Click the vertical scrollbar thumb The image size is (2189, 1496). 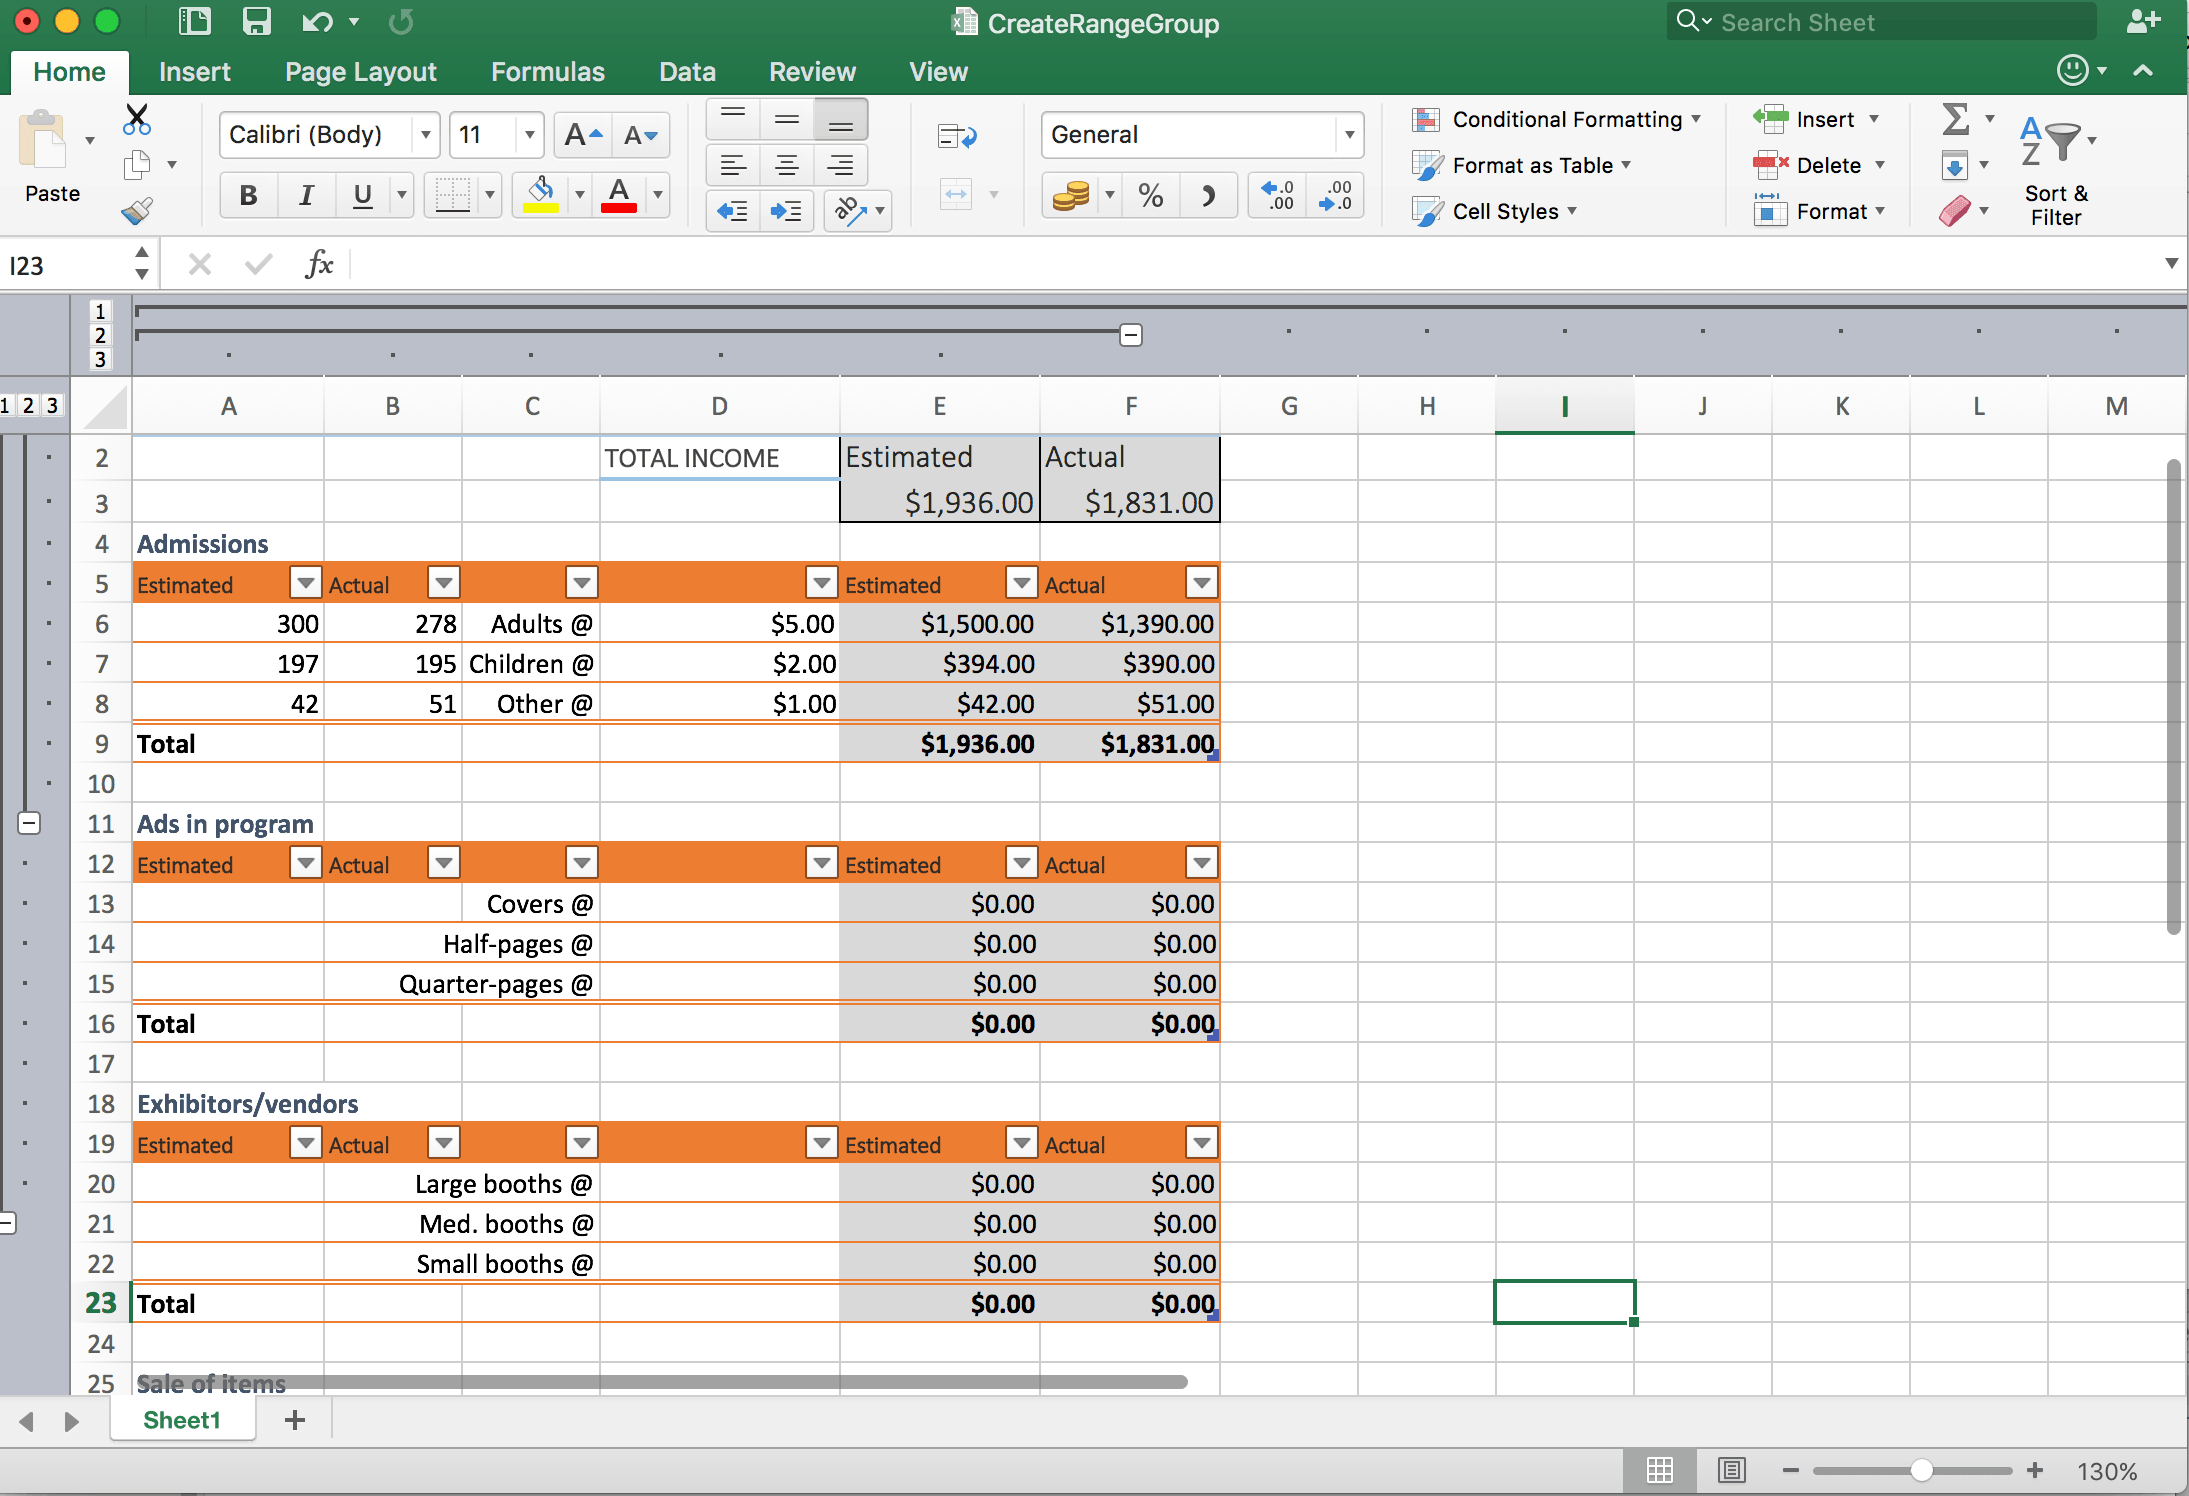click(x=2173, y=697)
